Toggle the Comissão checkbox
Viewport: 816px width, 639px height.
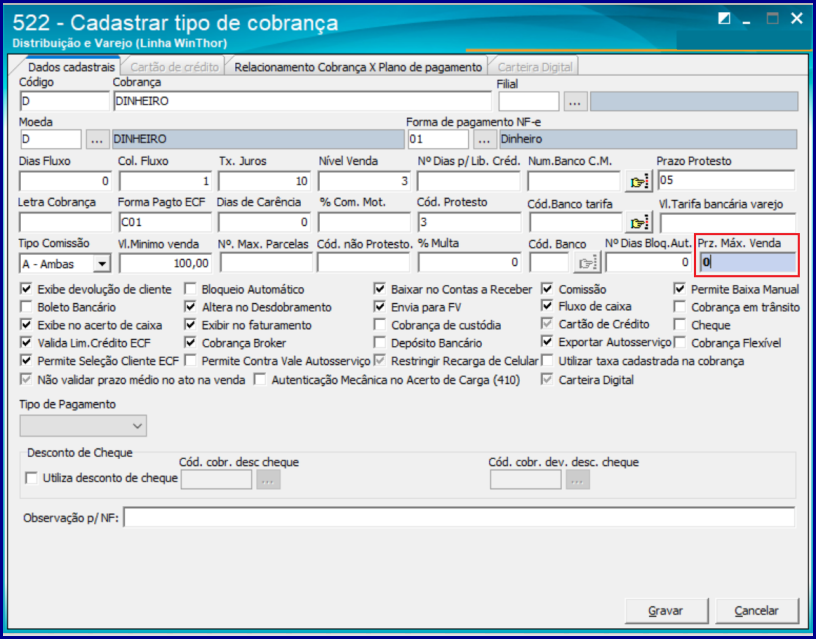point(547,289)
